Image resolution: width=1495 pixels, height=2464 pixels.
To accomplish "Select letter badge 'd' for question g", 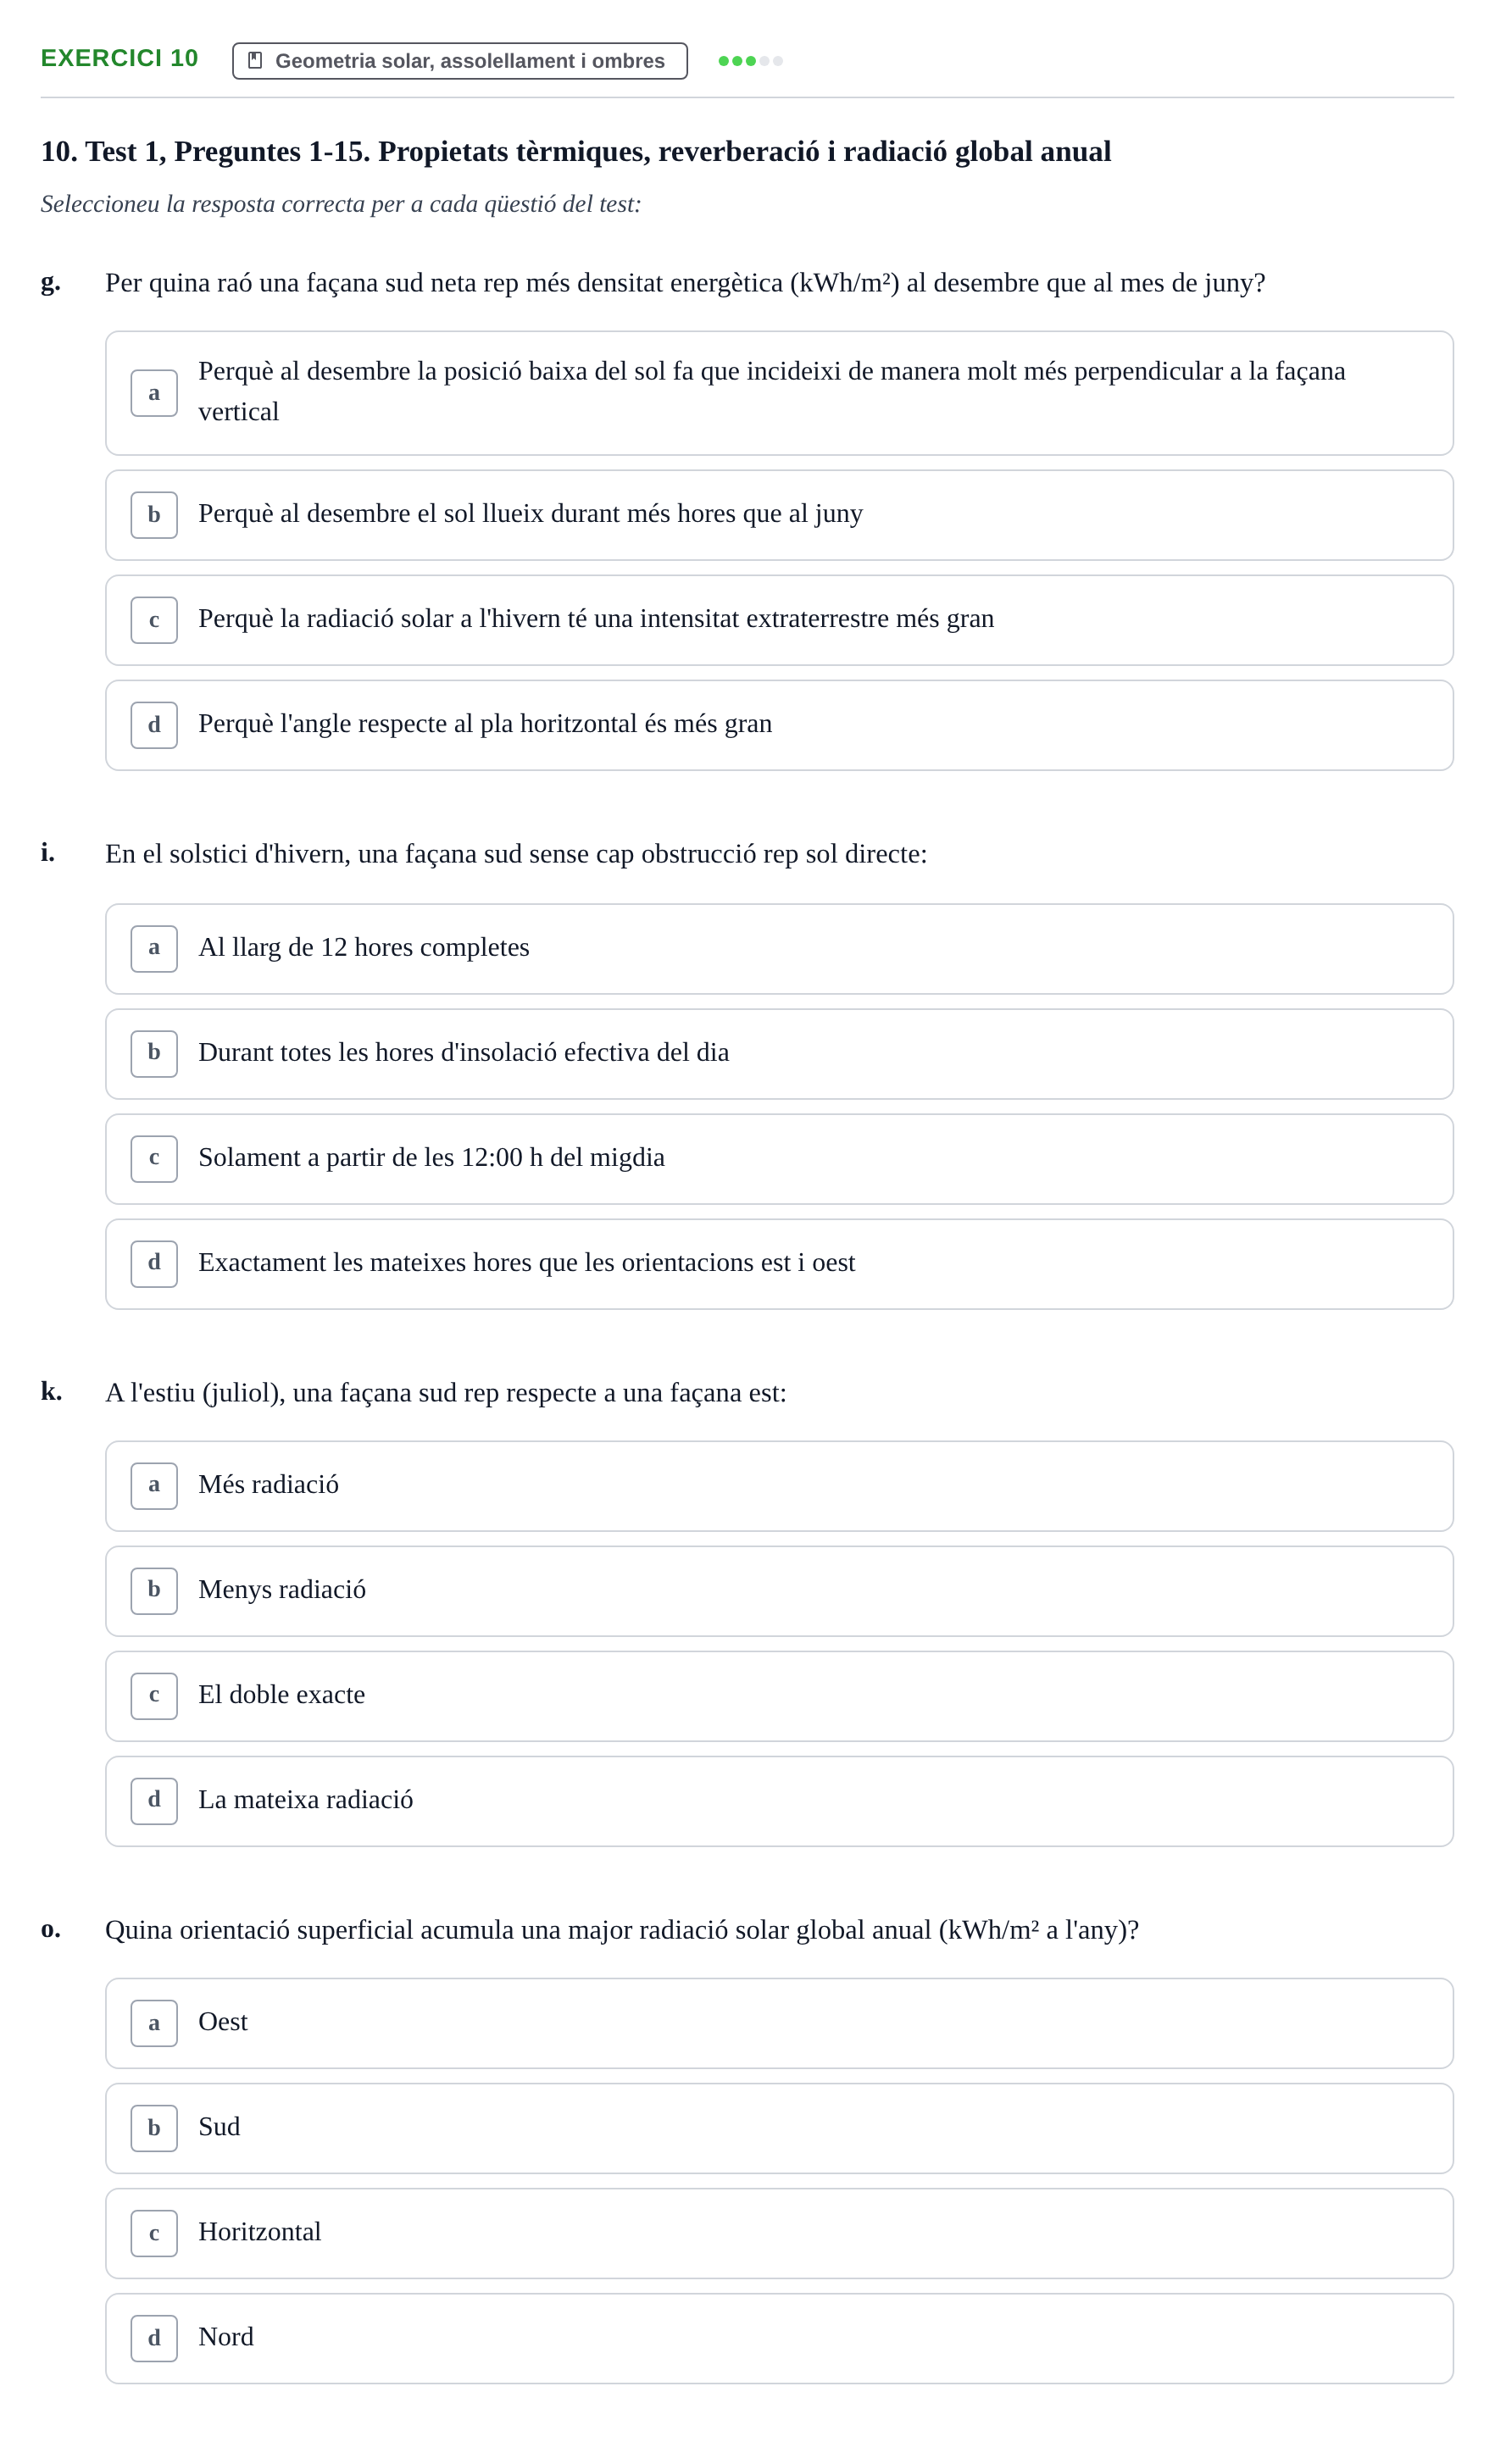I will click(154, 725).
